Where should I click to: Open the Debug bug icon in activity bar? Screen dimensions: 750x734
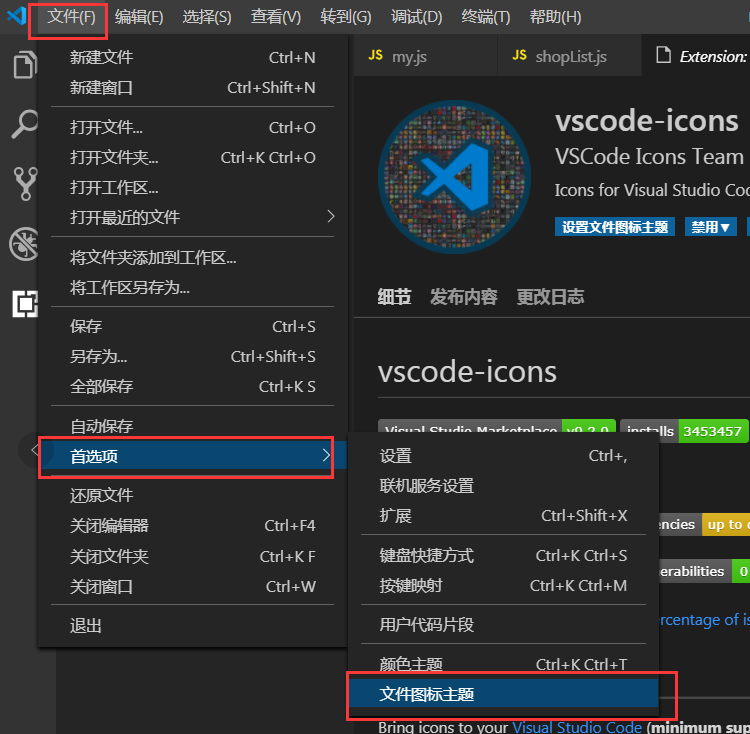[24, 244]
